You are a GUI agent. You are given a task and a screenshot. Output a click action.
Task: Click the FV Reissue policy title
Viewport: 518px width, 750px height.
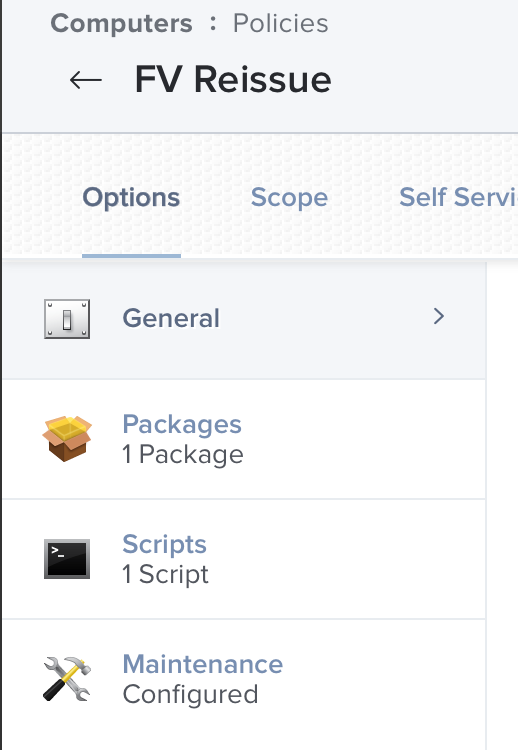pyautogui.click(x=233, y=79)
